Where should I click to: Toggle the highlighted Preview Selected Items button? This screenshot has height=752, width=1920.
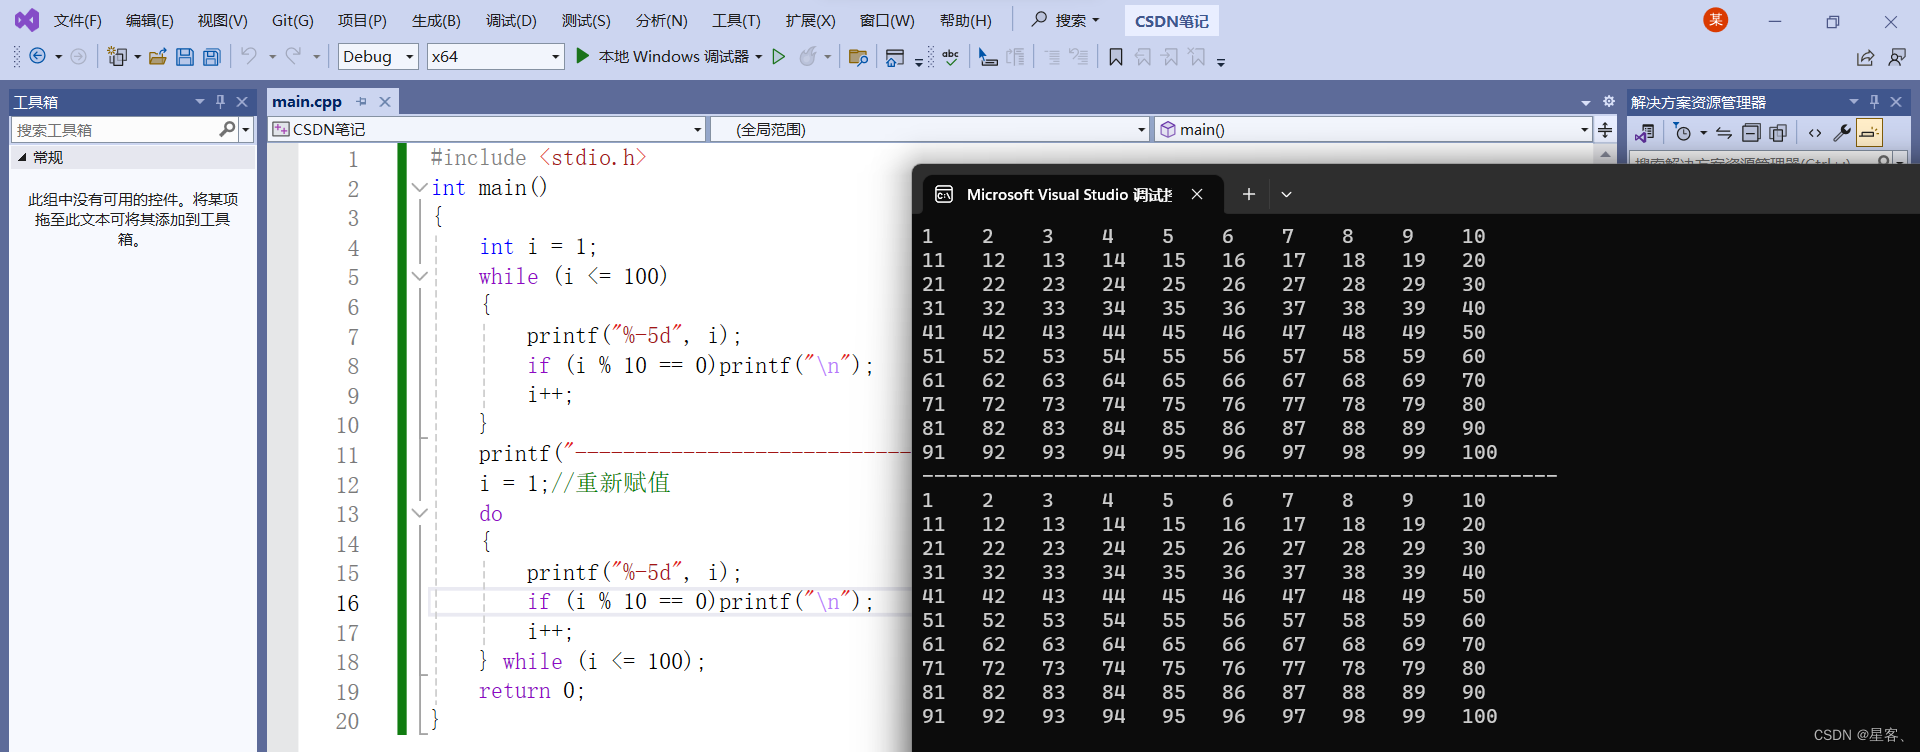pyautogui.click(x=1869, y=133)
